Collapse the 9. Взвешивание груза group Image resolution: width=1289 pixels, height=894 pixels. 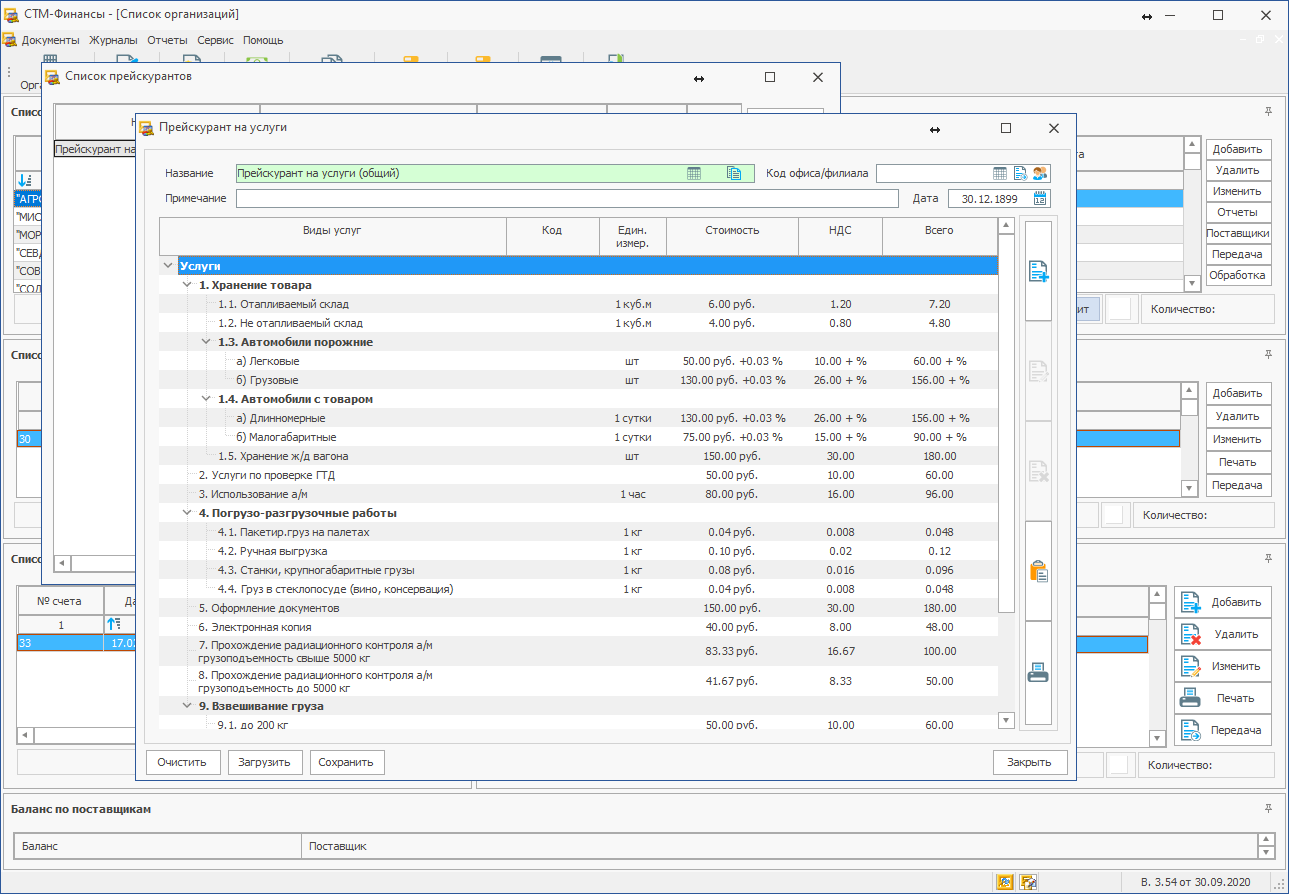[x=187, y=706]
